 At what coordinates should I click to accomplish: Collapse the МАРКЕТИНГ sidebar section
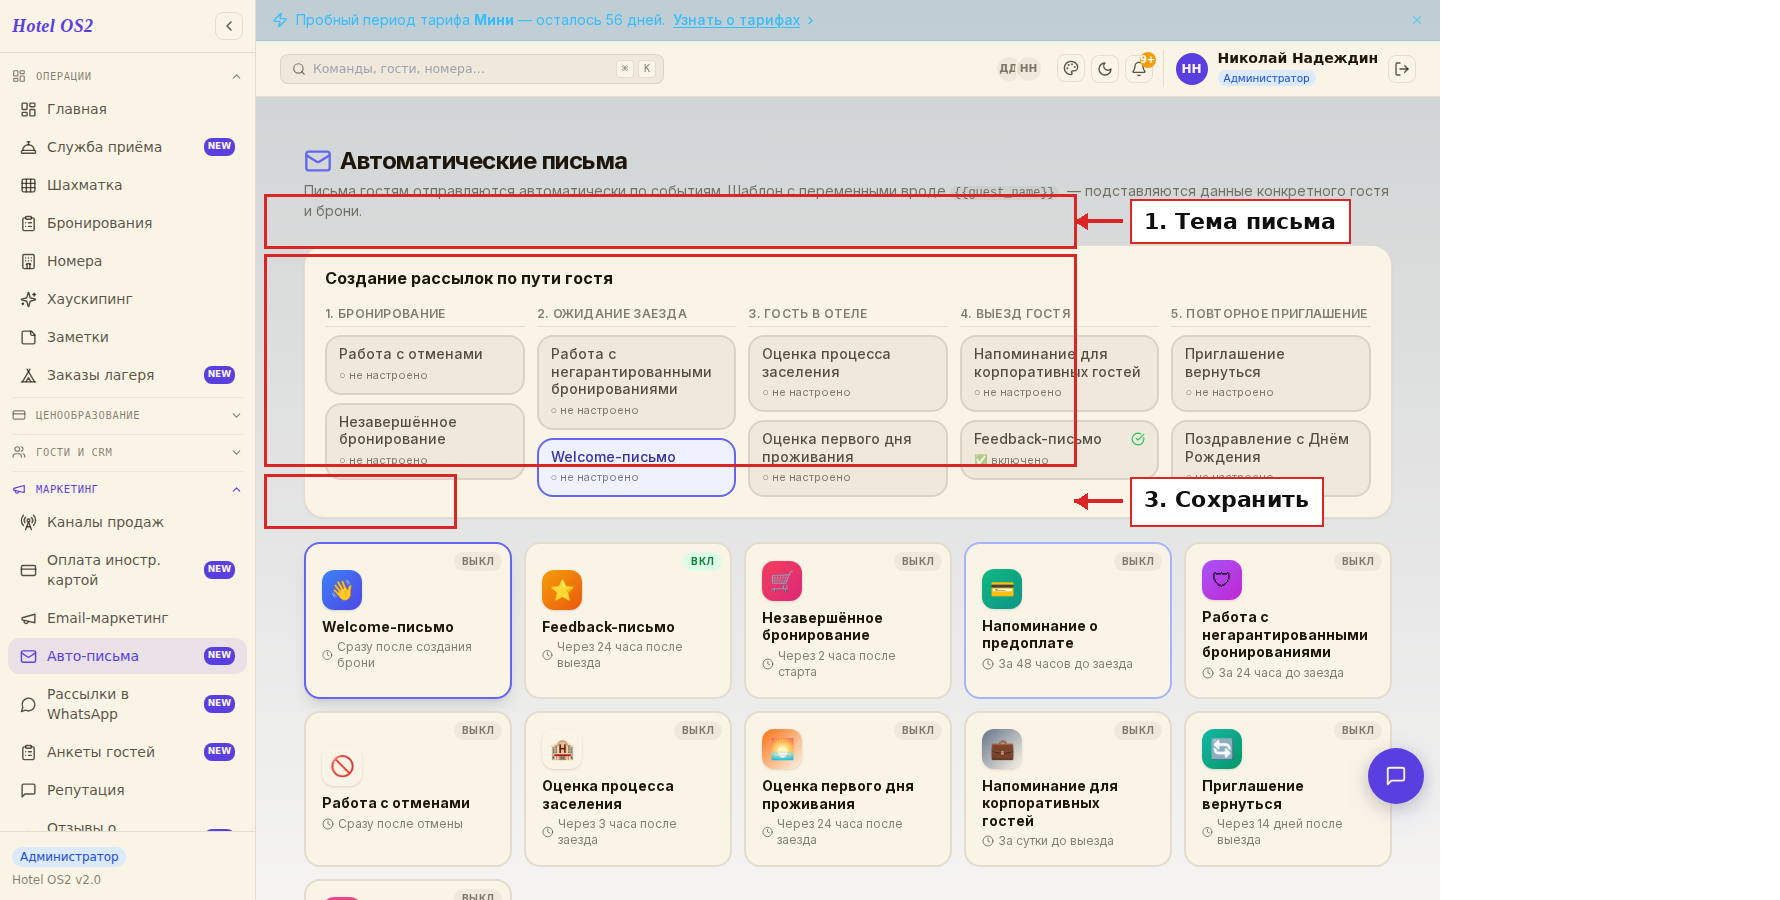[x=127, y=489]
